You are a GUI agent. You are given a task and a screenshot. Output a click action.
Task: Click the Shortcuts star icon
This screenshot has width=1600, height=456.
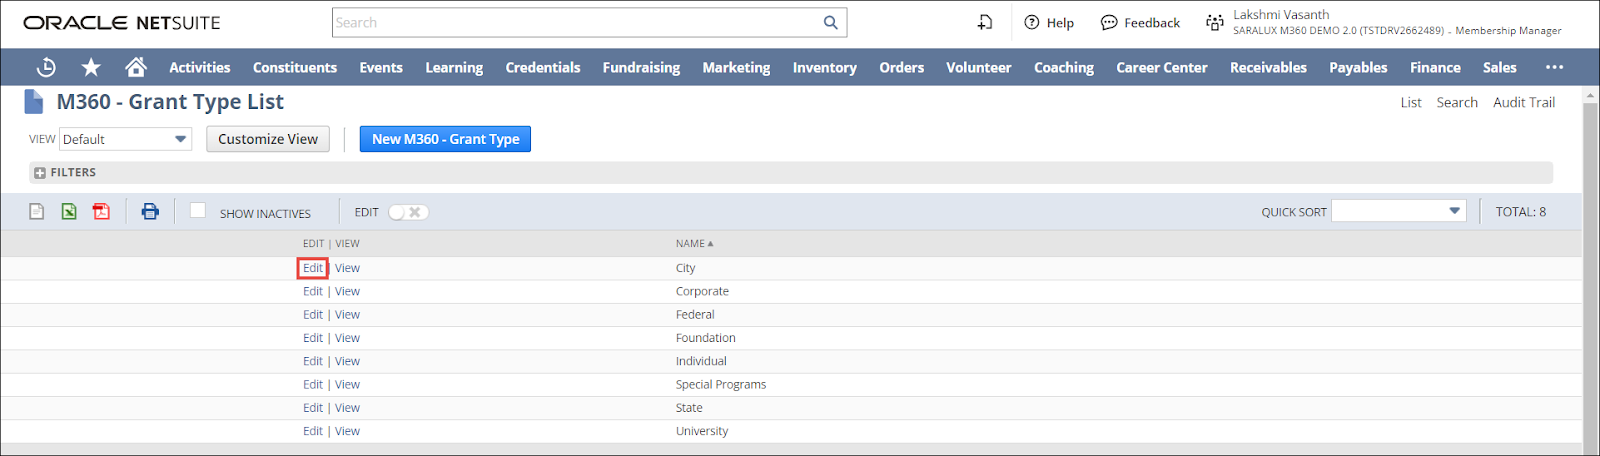tap(91, 67)
